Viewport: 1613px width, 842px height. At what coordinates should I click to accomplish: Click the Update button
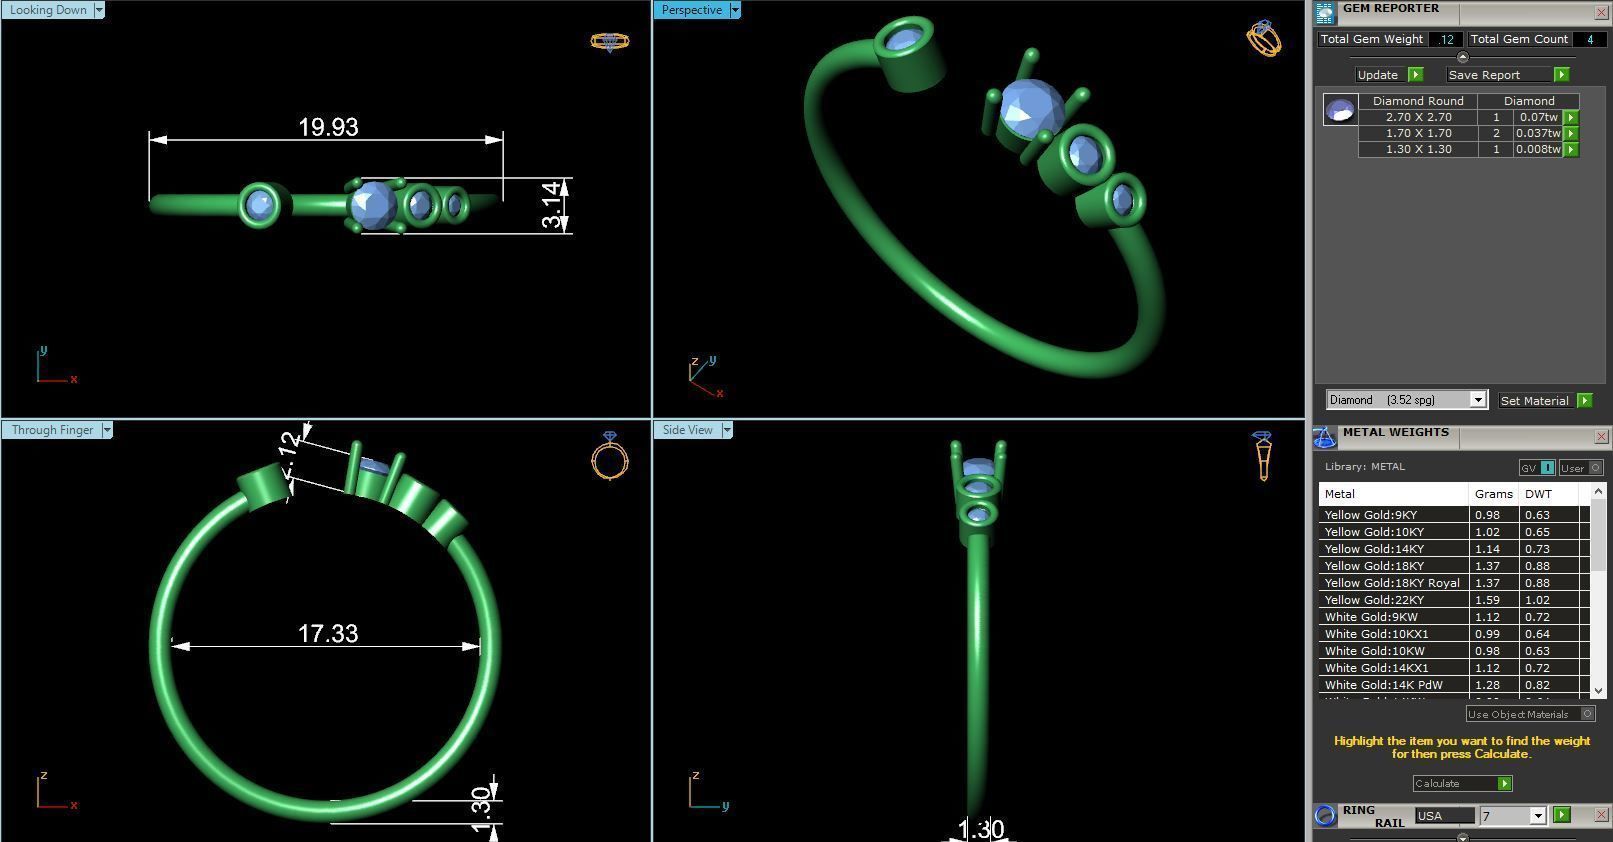click(x=1381, y=75)
